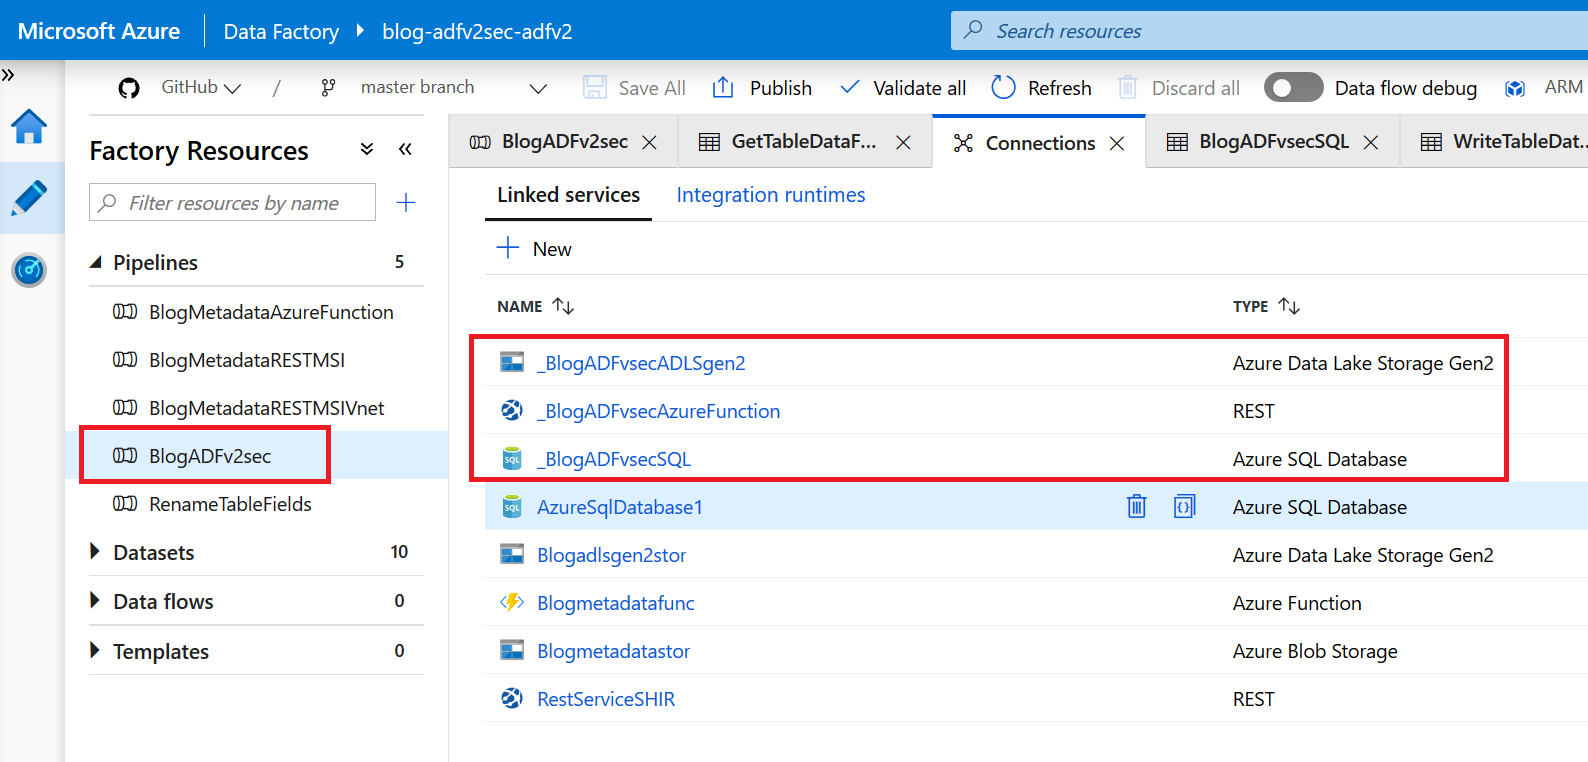Open the GitHub repository dropdown
This screenshot has width=1588, height=762.
pyautogui.click(x=200, y=88)
